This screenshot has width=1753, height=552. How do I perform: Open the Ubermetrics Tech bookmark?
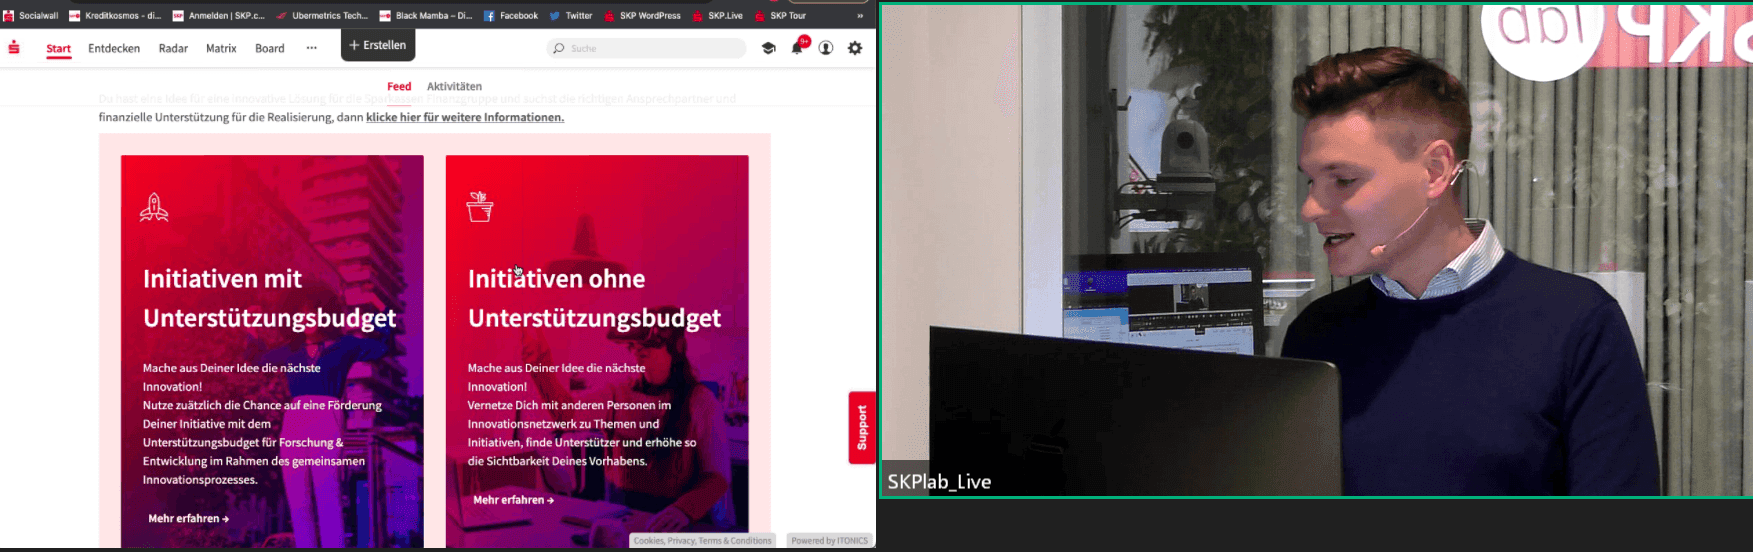322,15
